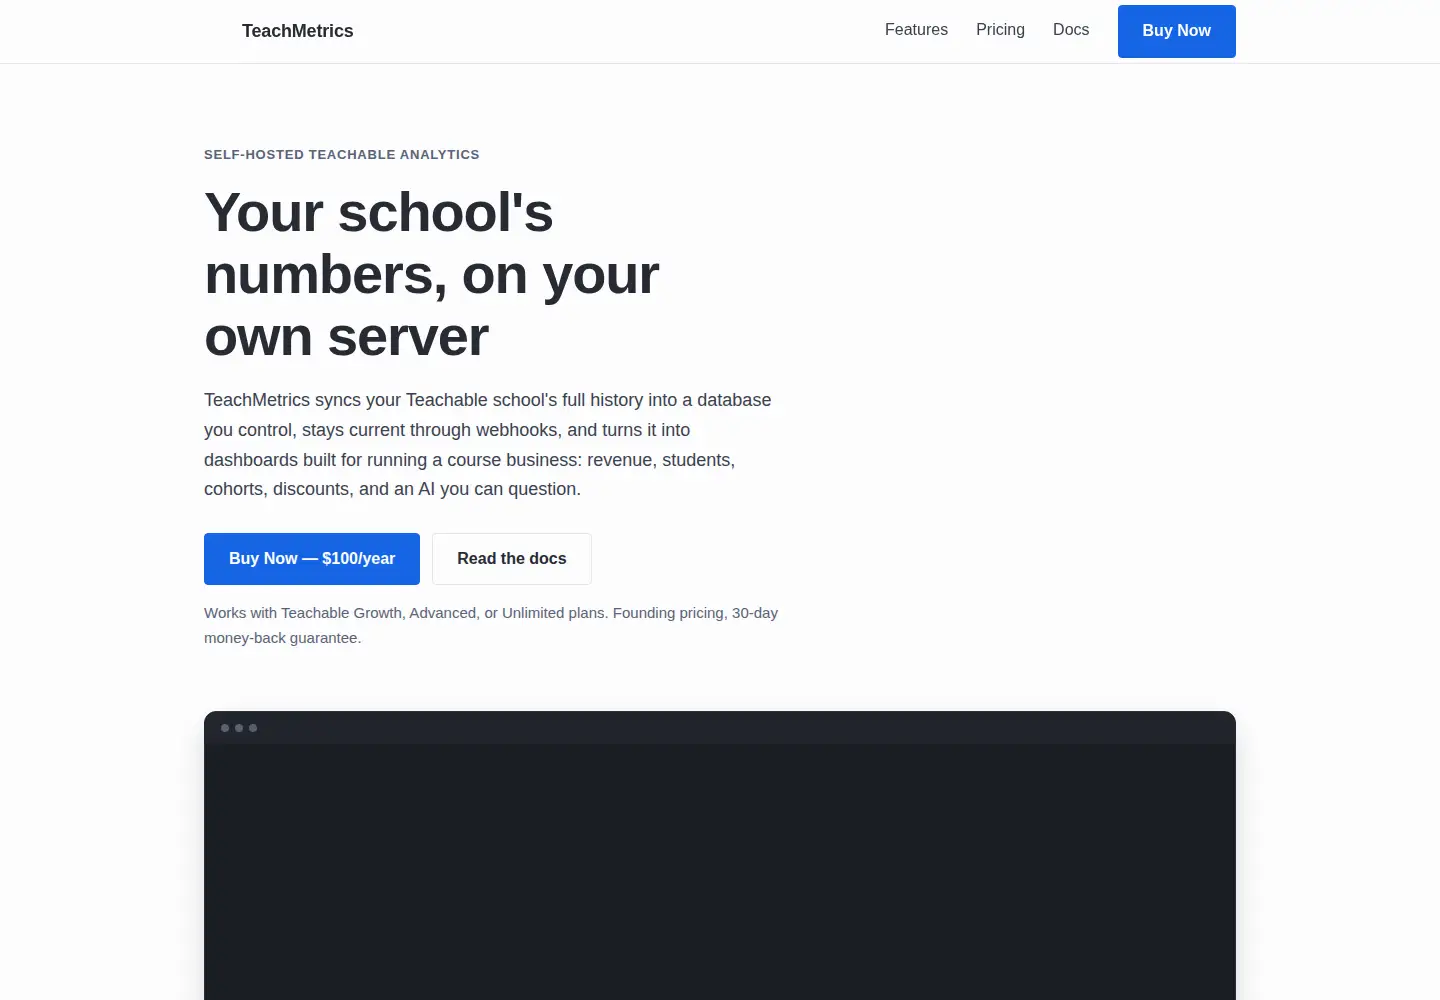
Task: Click the Buy Now button in header
Action: (x=1177, y=31)
